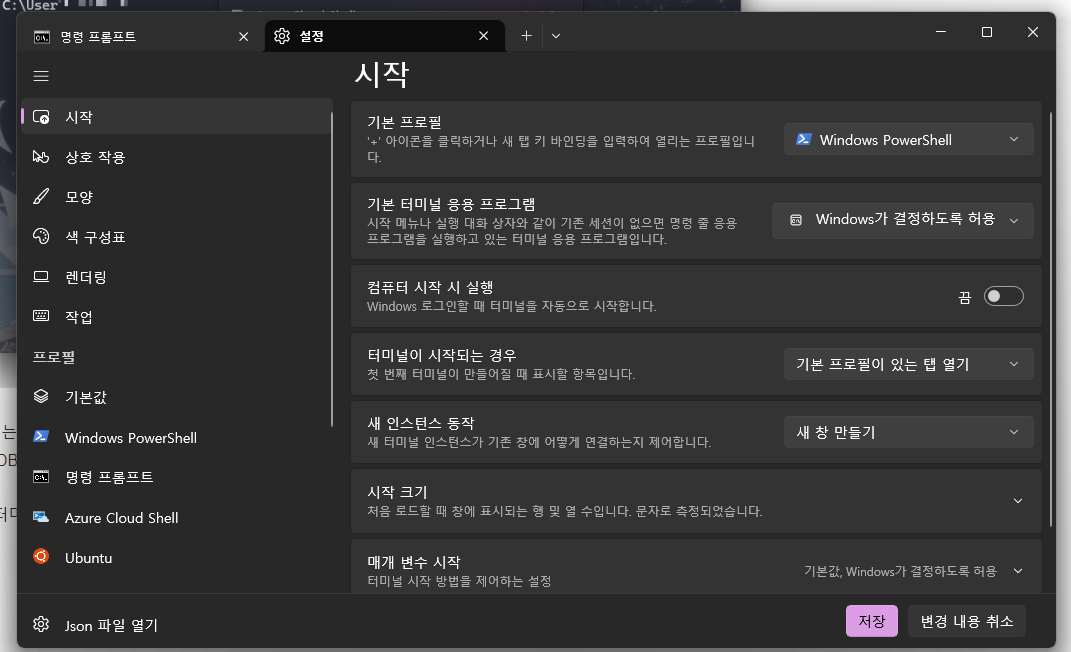Click the Azure Cloud Shell profile icon

point(41,517)
